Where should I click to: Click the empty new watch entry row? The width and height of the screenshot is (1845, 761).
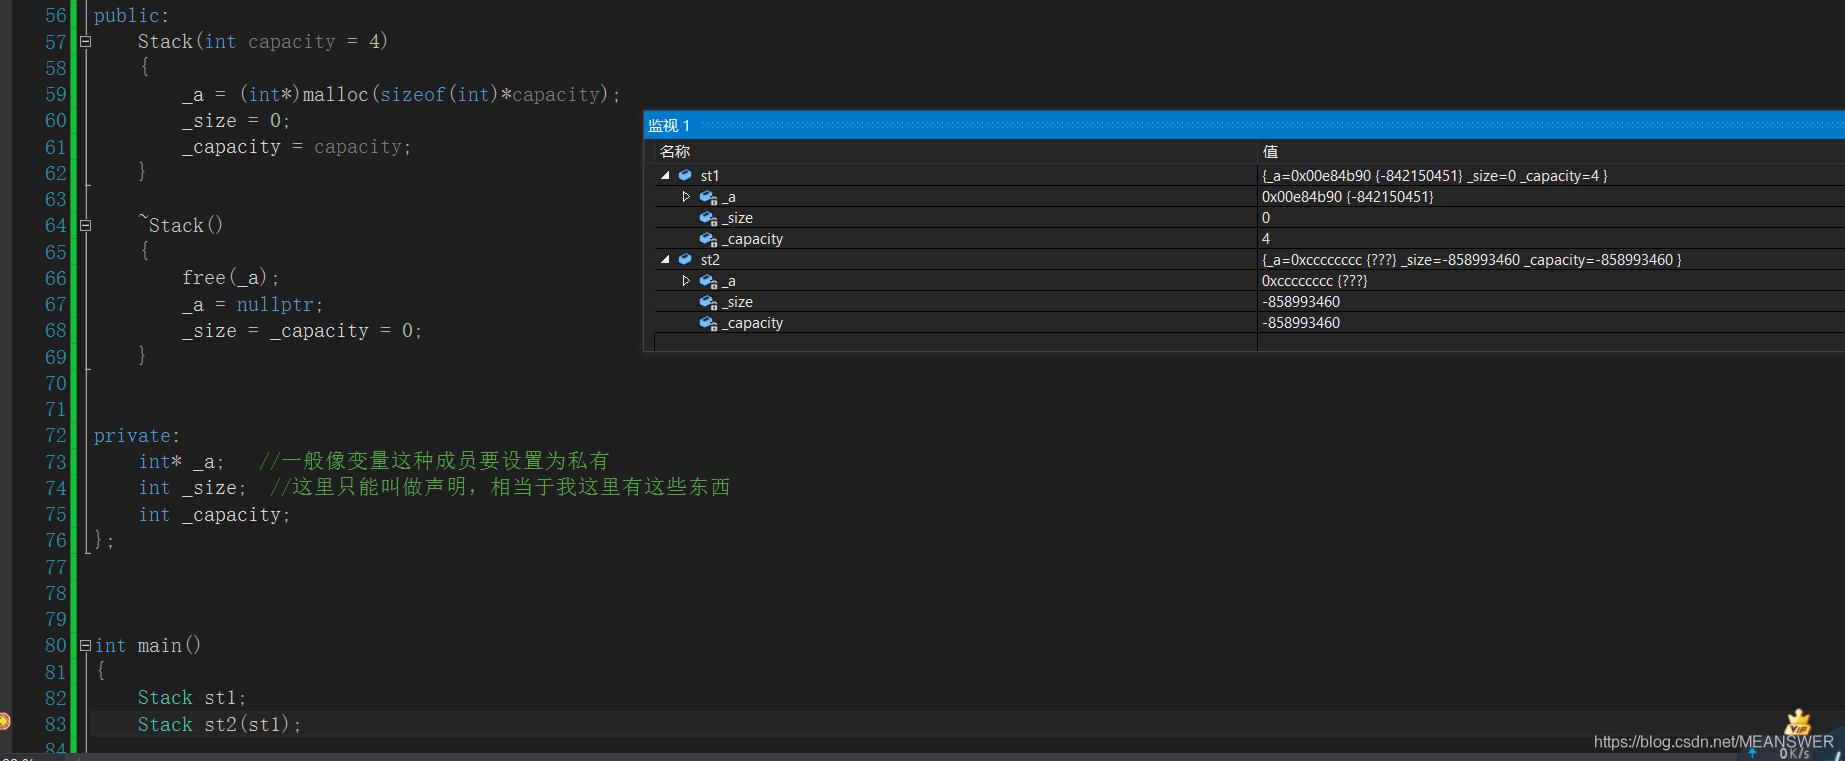point(955,343)
